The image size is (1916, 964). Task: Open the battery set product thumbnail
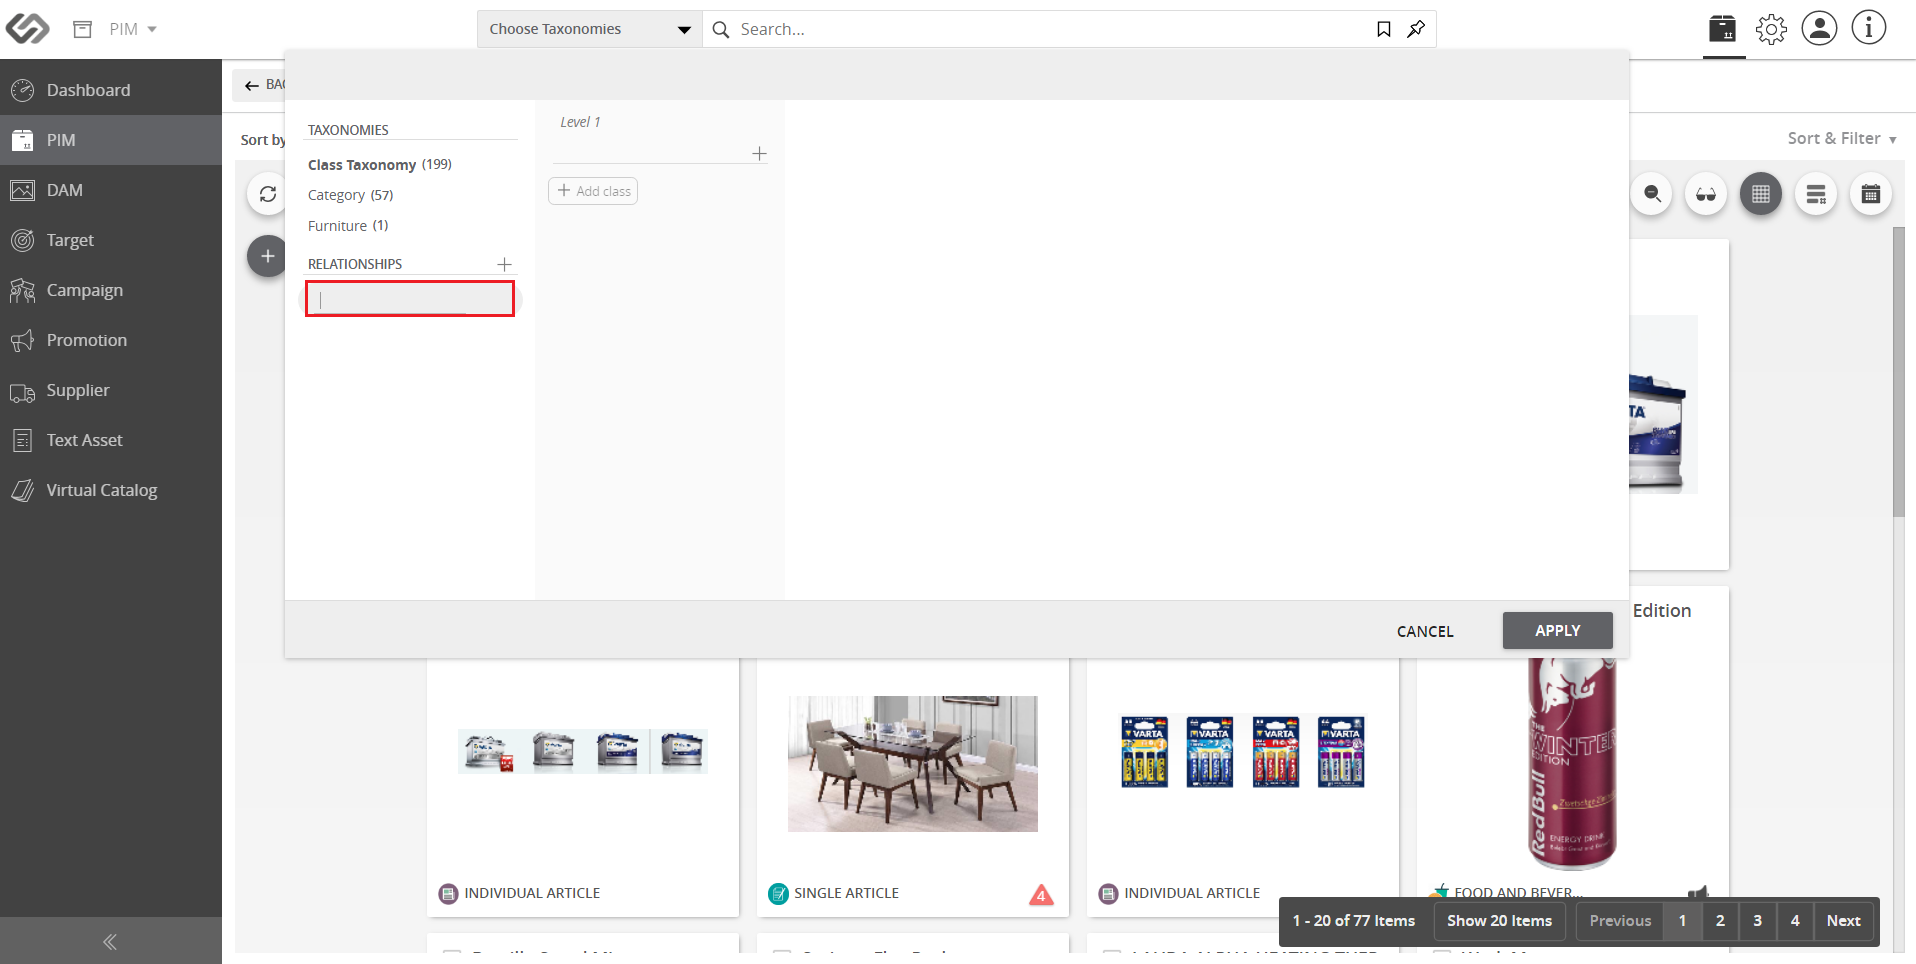click(583, 751)
